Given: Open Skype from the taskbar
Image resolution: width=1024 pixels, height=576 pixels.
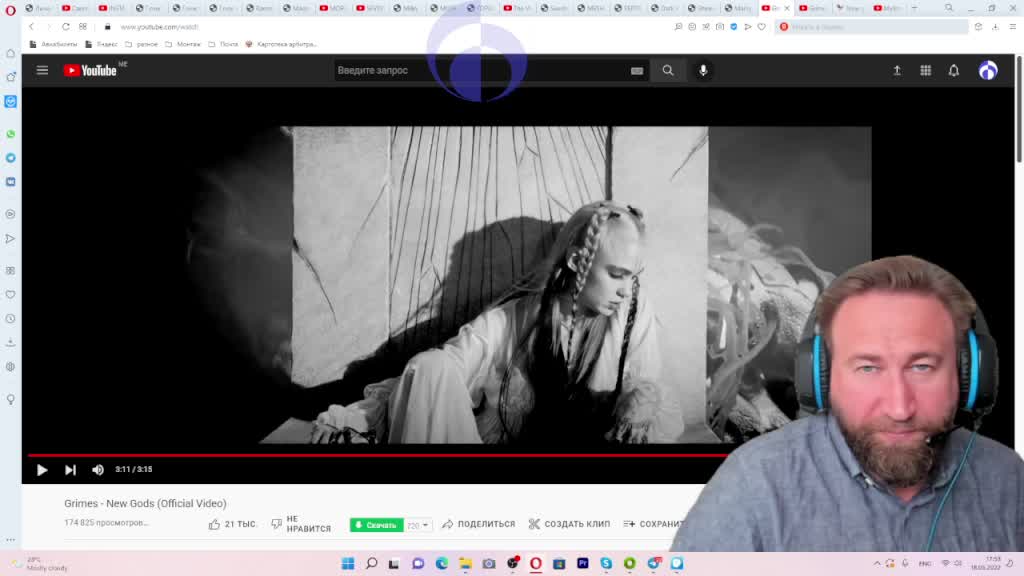Looking at the screenshot, I should (606, 564).
